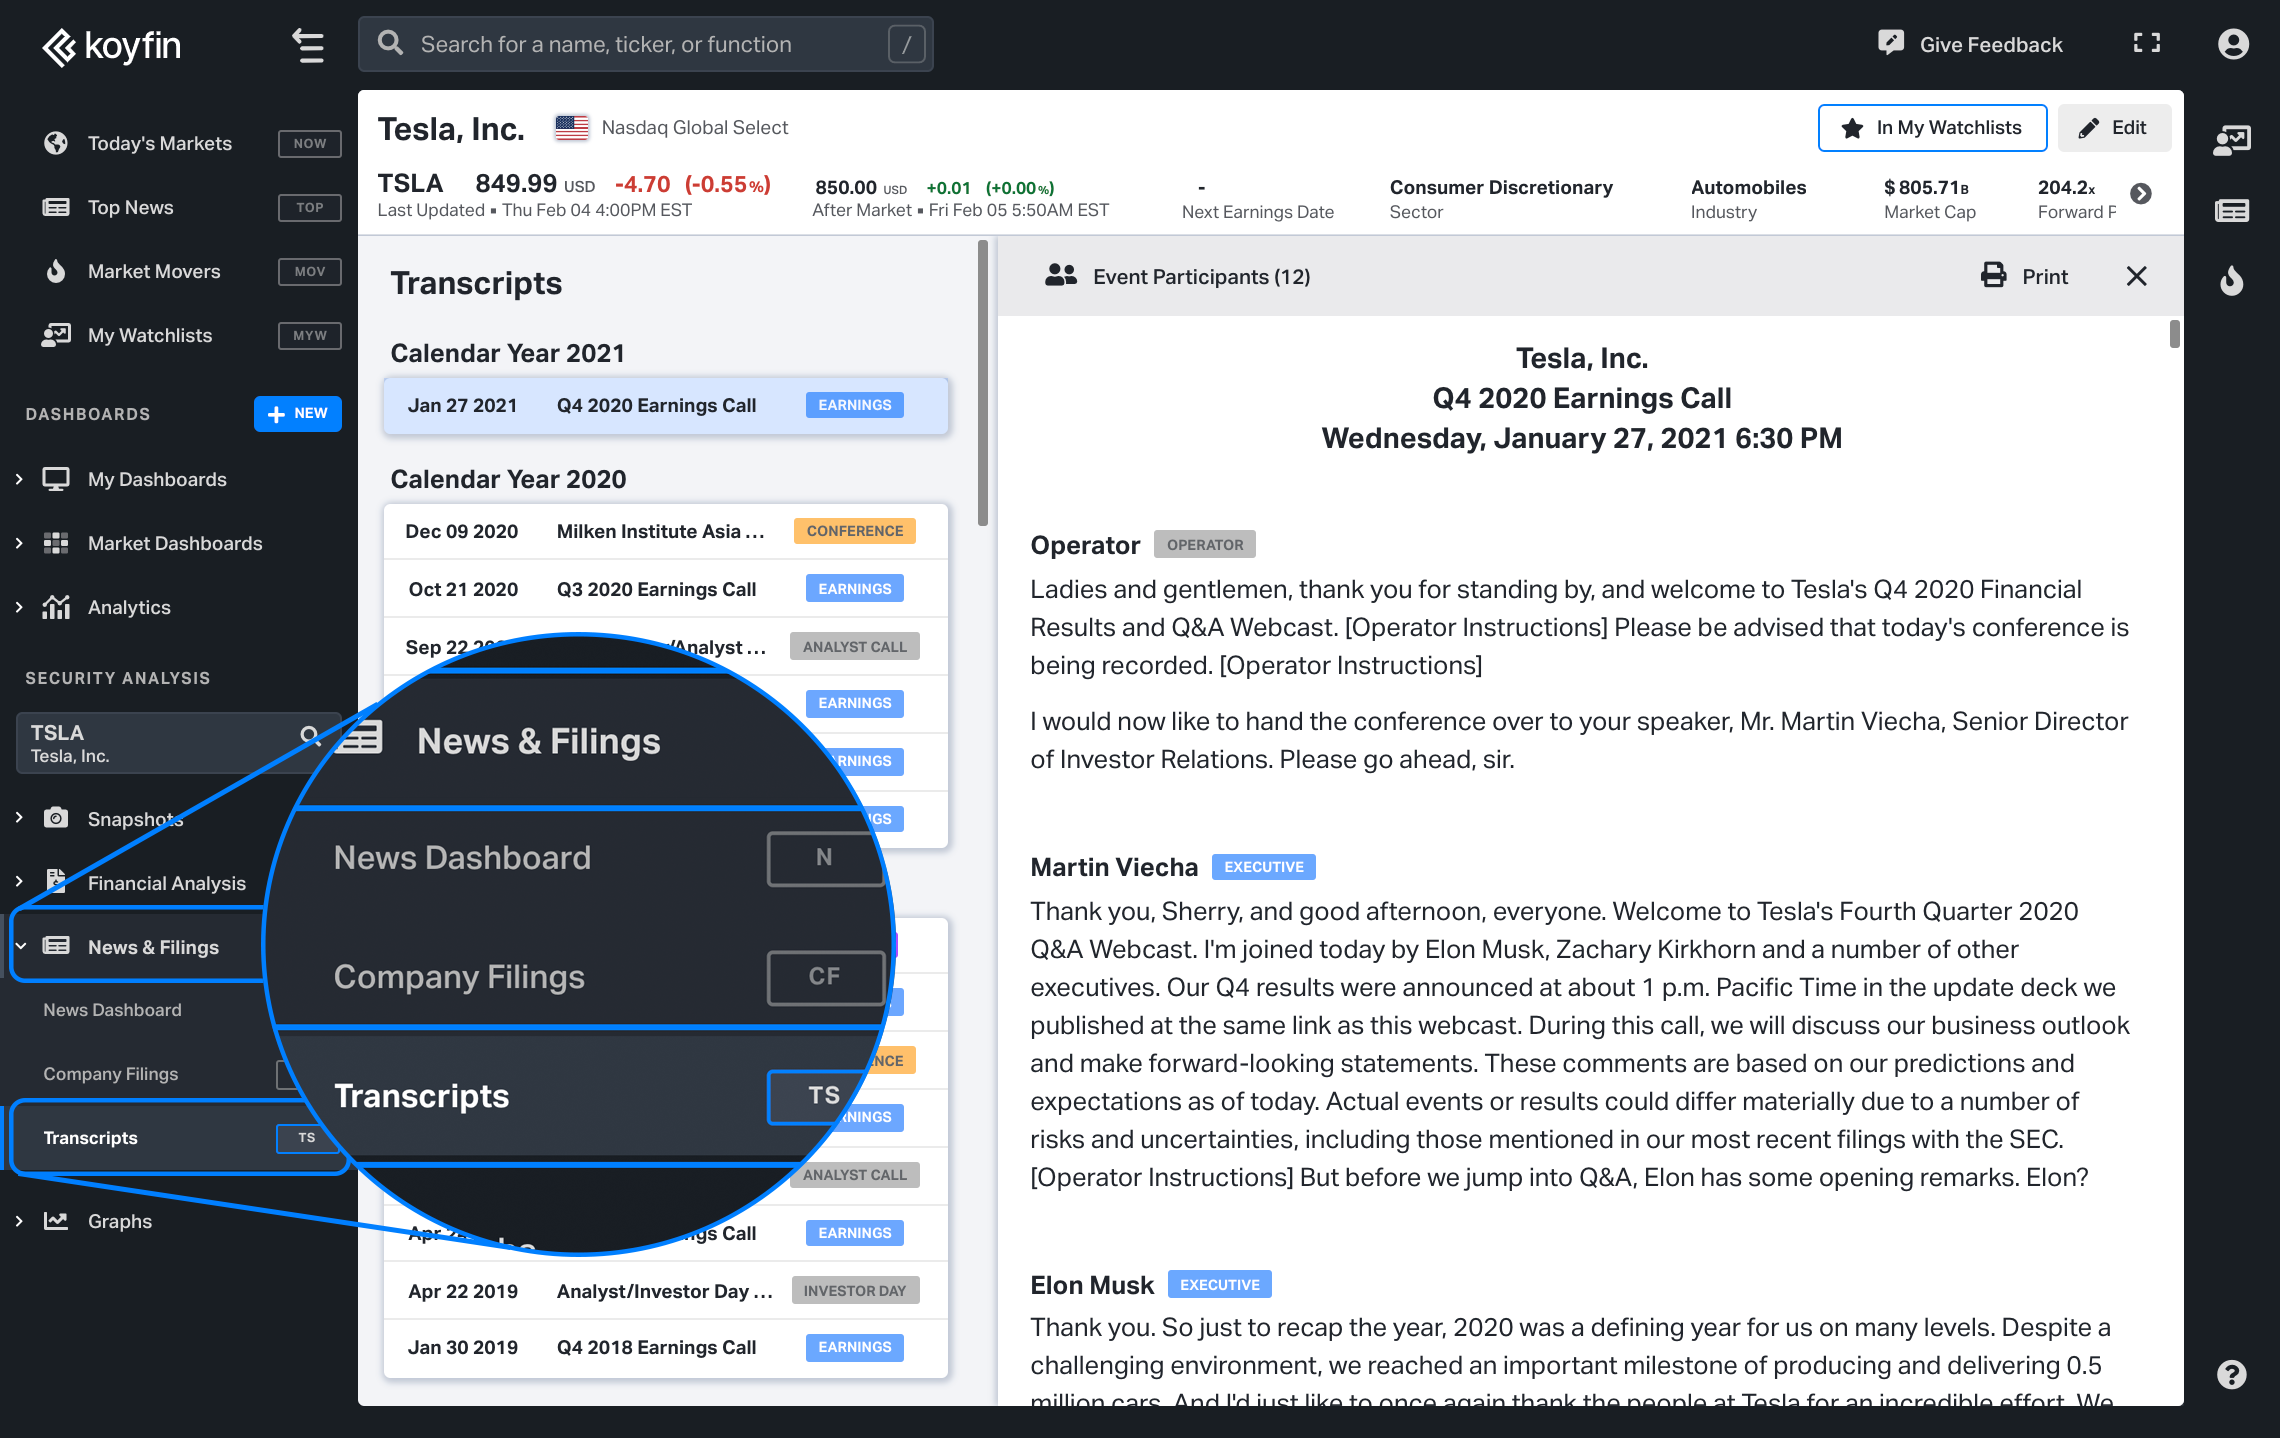Screen dimensions: 2280x1438
Task: Open Event Participants (12) list
Action: 1201,276
